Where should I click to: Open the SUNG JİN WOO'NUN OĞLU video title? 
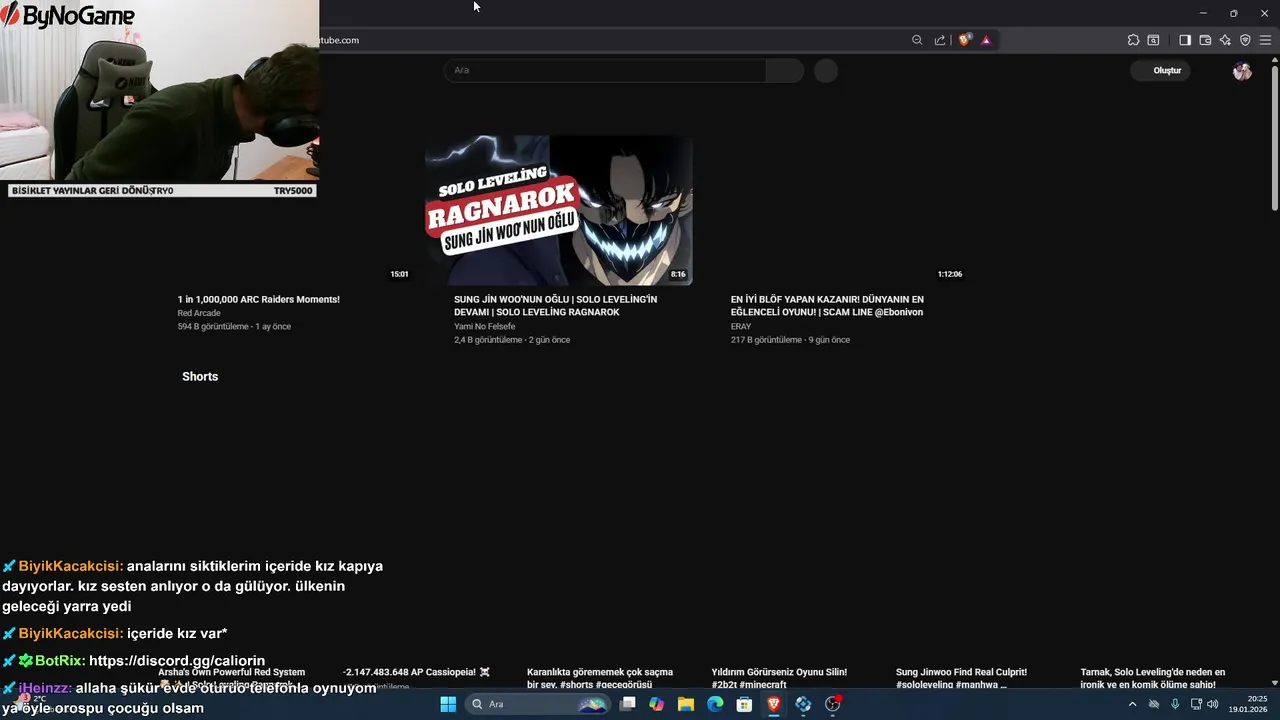pyautogui.click(x=556, y=306)
